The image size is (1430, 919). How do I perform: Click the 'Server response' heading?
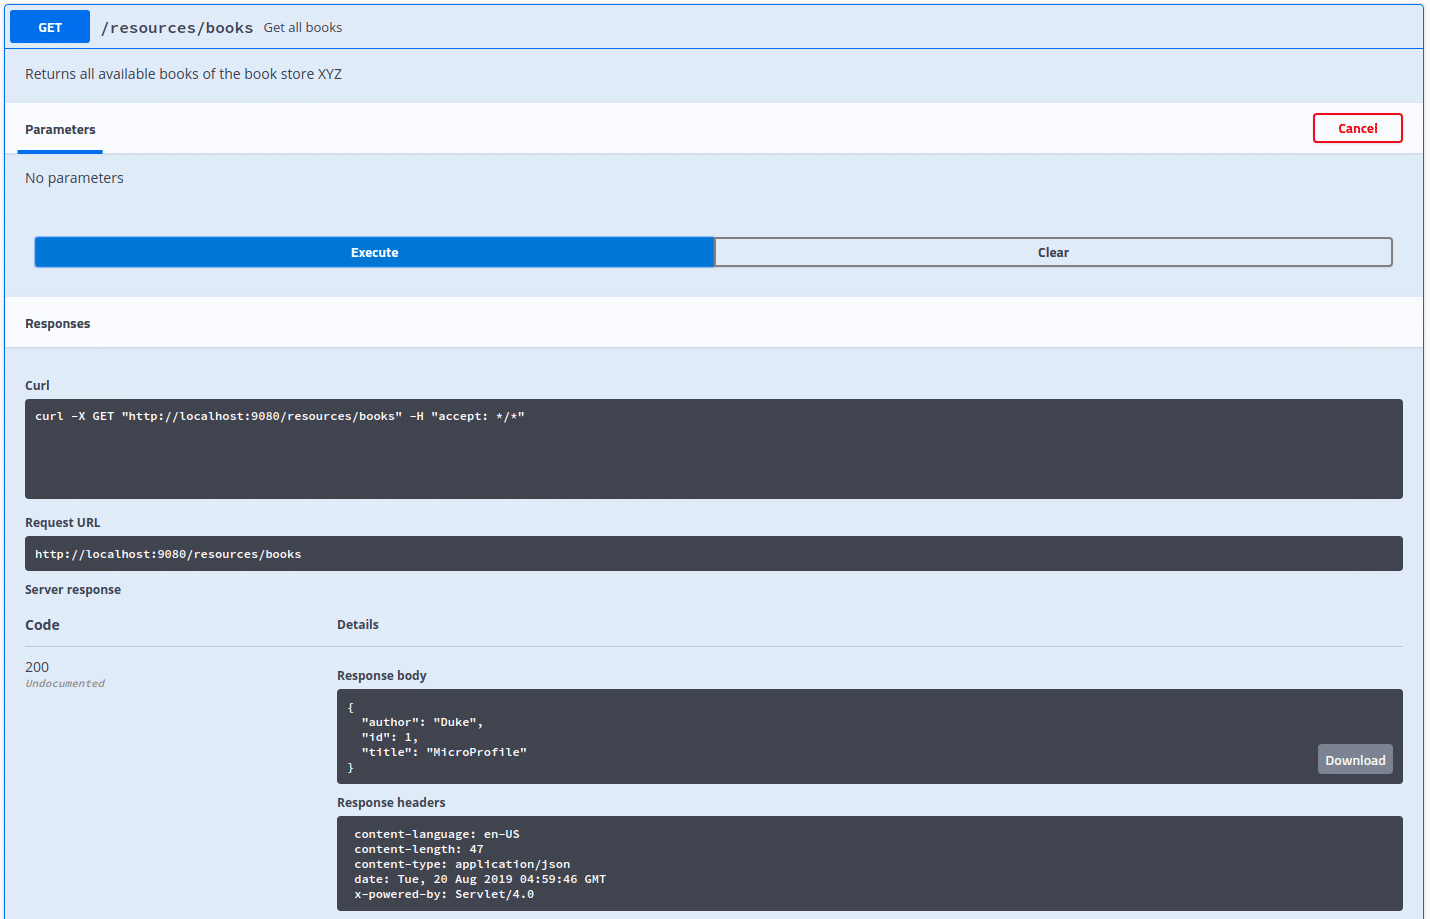pyautogui.click(x=73, y=590)
